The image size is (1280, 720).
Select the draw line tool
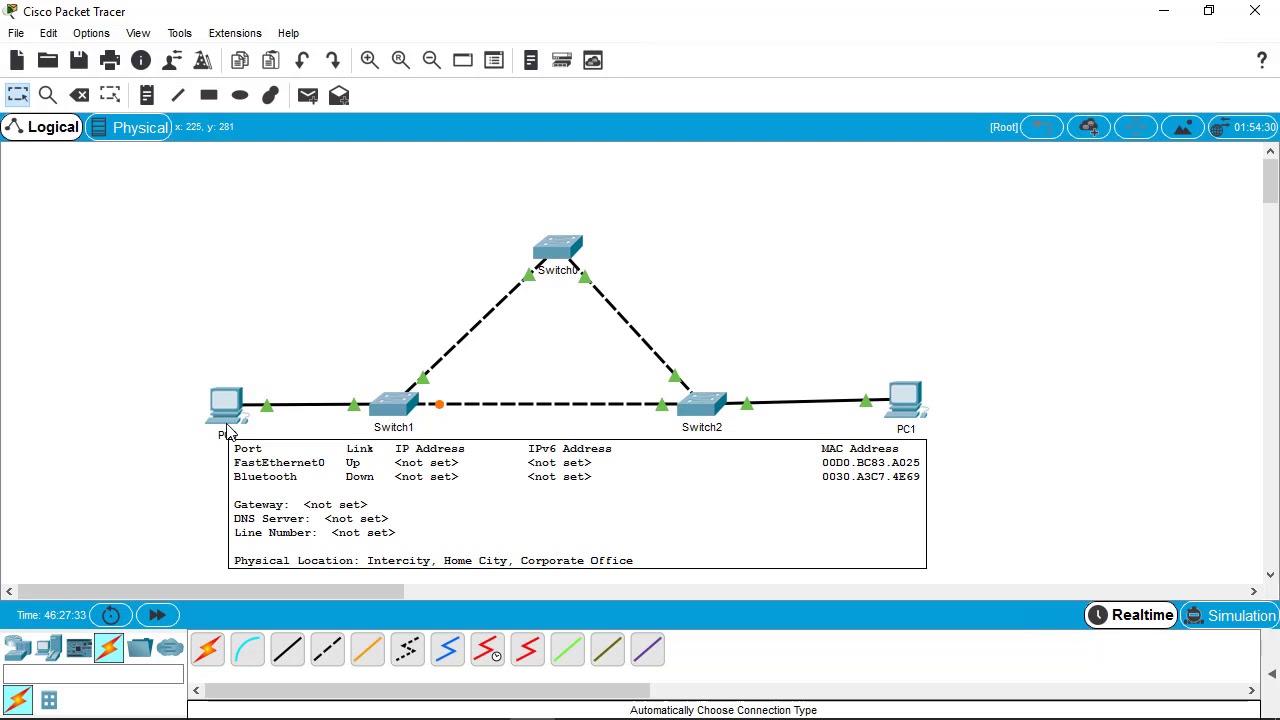pos(178,95)
